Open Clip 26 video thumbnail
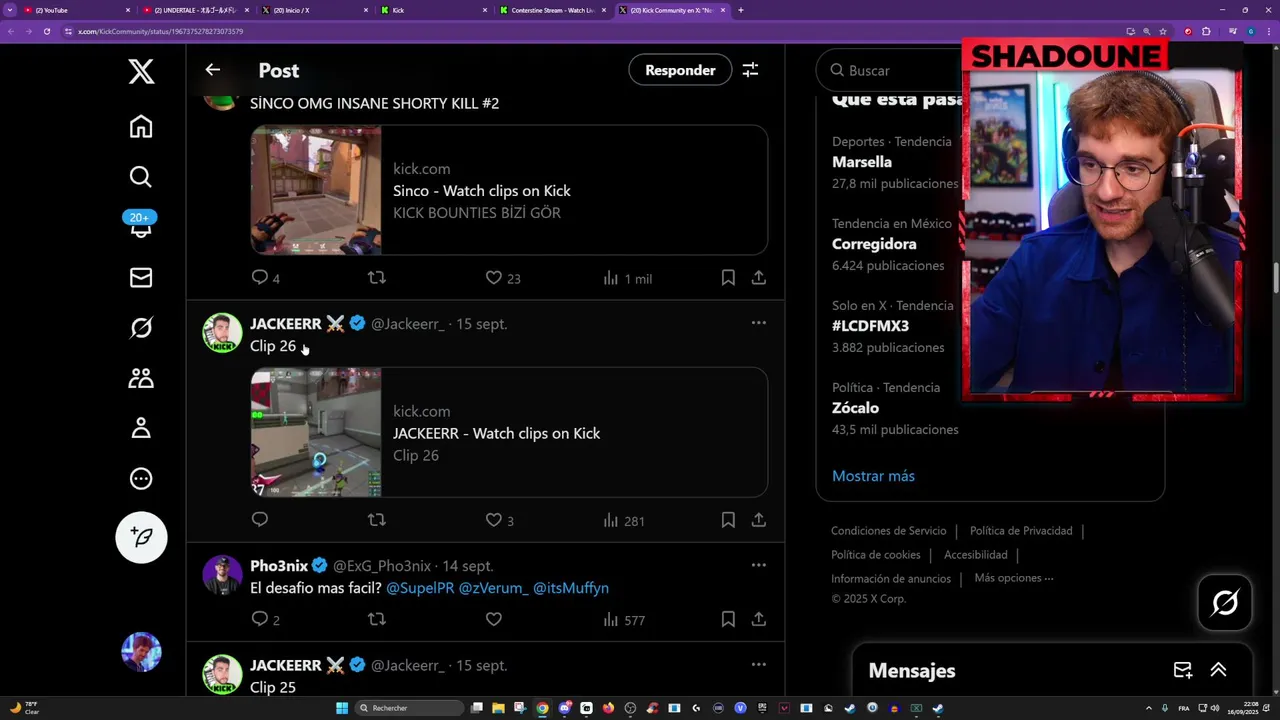 [316, 432]
